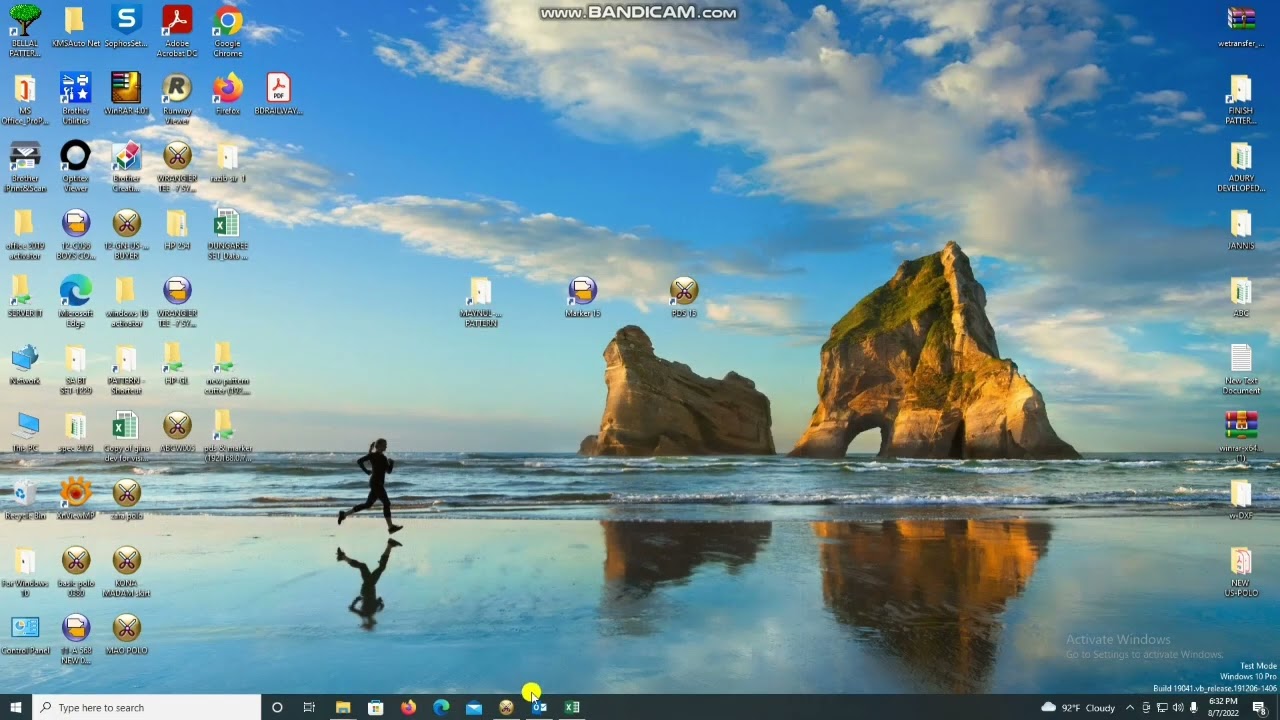Click the taskbar search box
The image size is (1280, 720).
pos(147,707)
